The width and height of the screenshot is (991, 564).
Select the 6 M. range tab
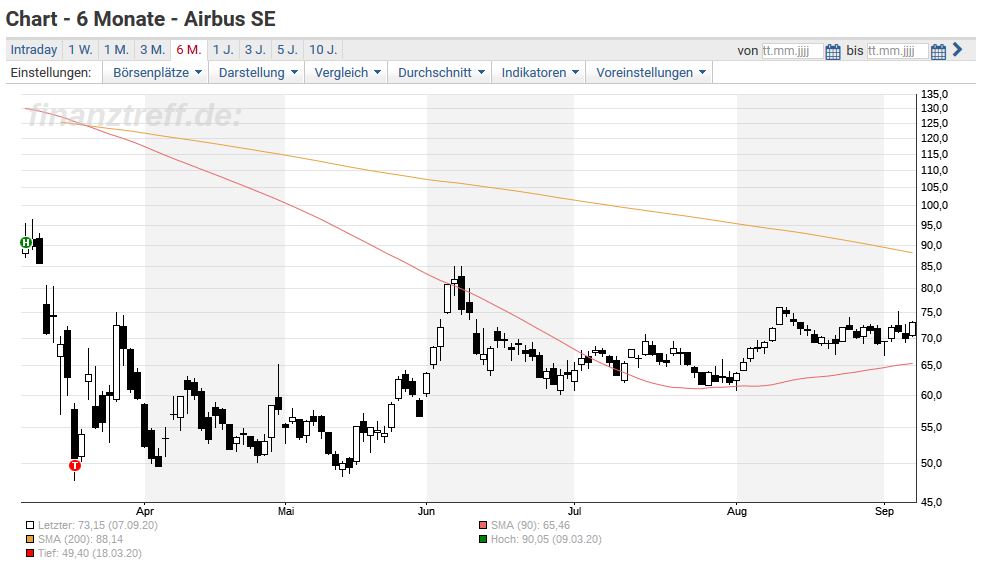pos(188,49)
